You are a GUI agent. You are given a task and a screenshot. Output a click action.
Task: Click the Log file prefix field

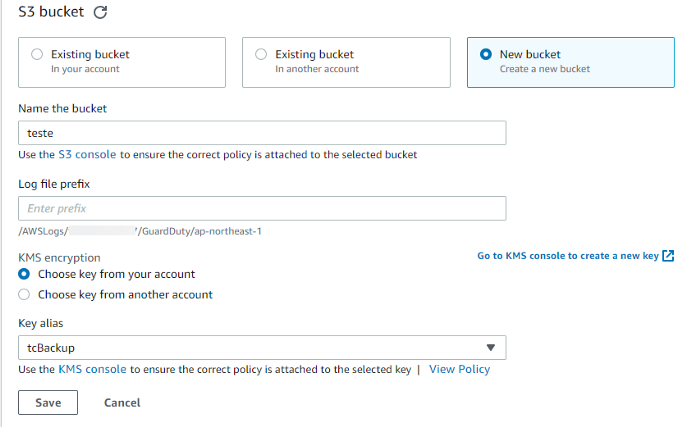[x=262, y=208]
